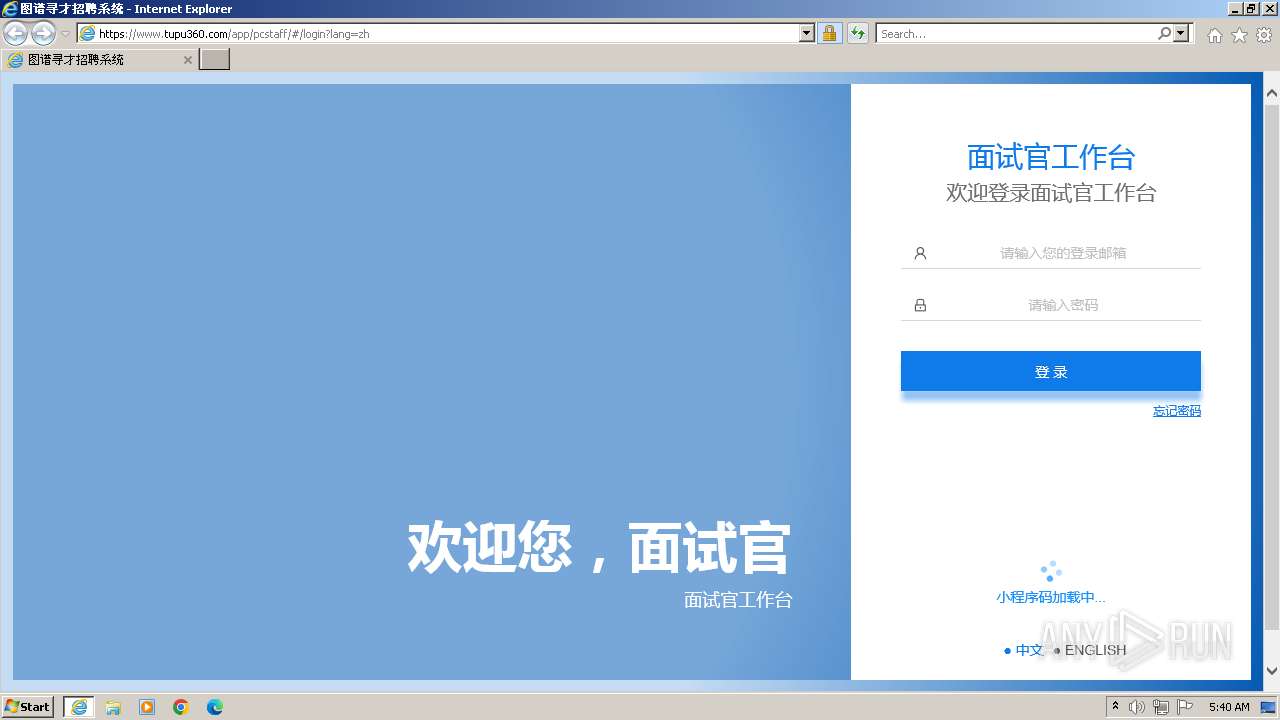Image resolution: width=1280 pixels, height=720 pixels.
Task: Click the user icon beside email field
Action: coord(920,253)
